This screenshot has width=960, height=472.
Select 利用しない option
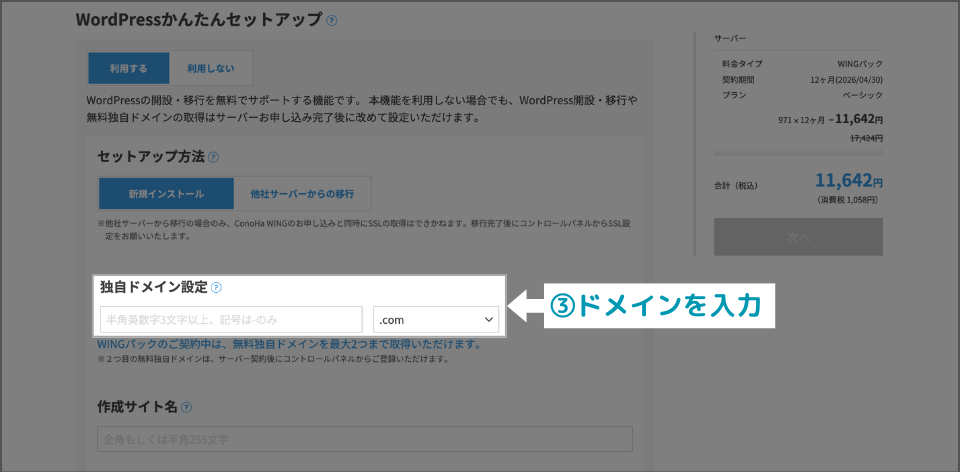[x=211, y=69]
